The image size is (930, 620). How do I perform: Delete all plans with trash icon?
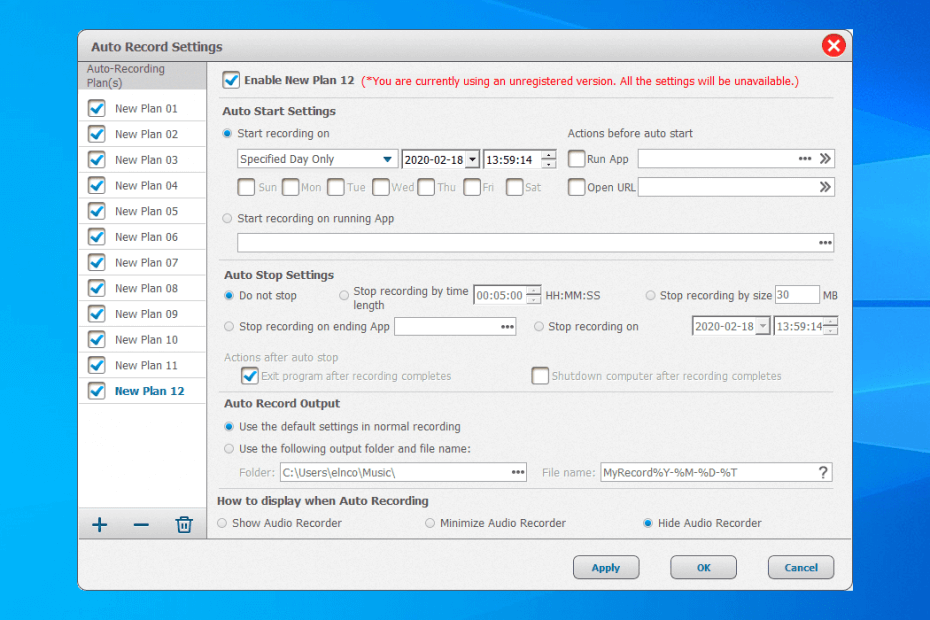(x=184, y=524)
